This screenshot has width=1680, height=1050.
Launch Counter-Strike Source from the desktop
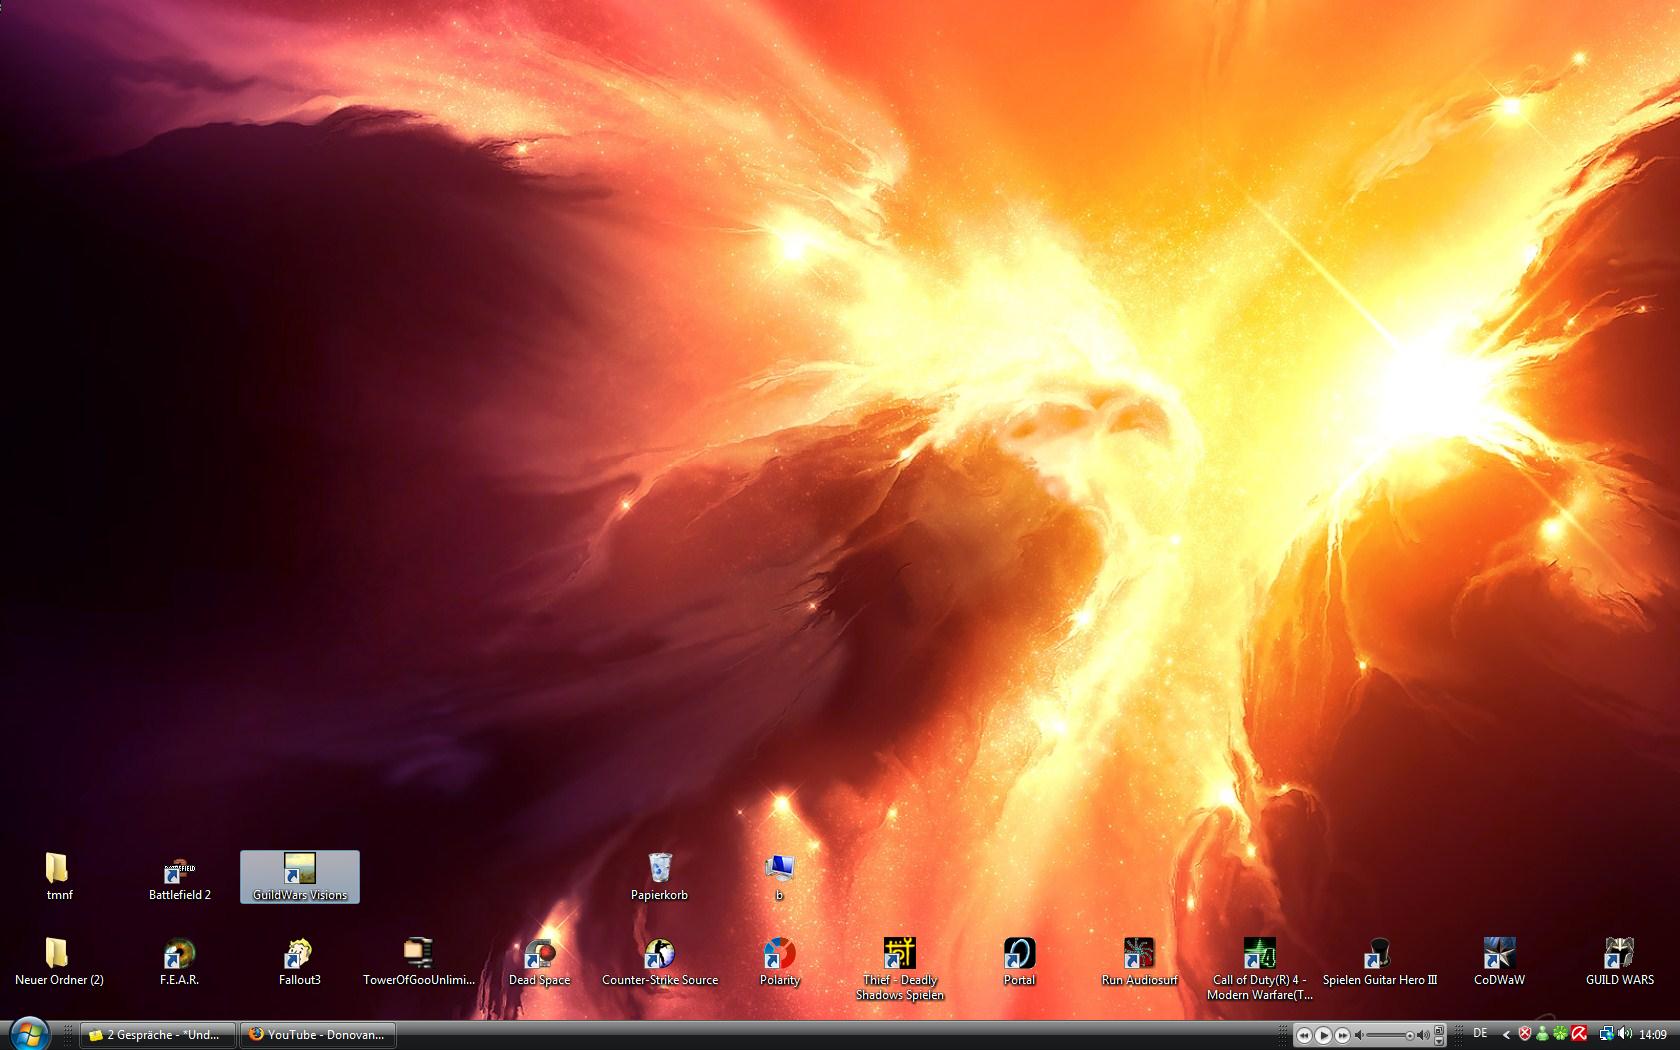click(659, 955)
